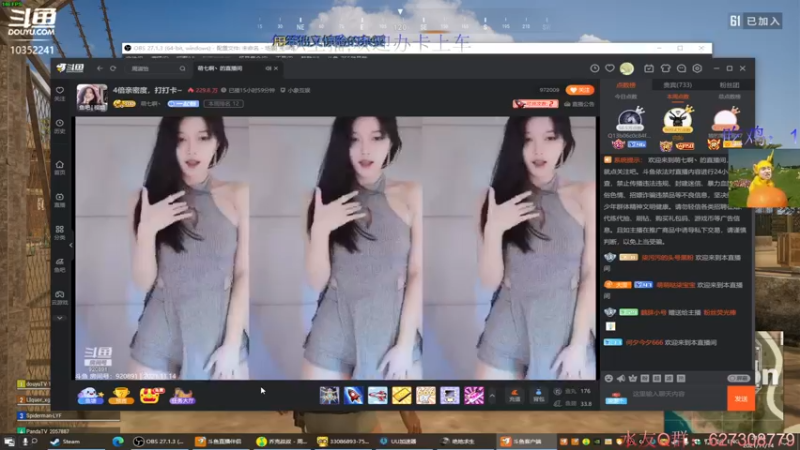
Task: Click the orange Send button
Action: coord(741,398)
